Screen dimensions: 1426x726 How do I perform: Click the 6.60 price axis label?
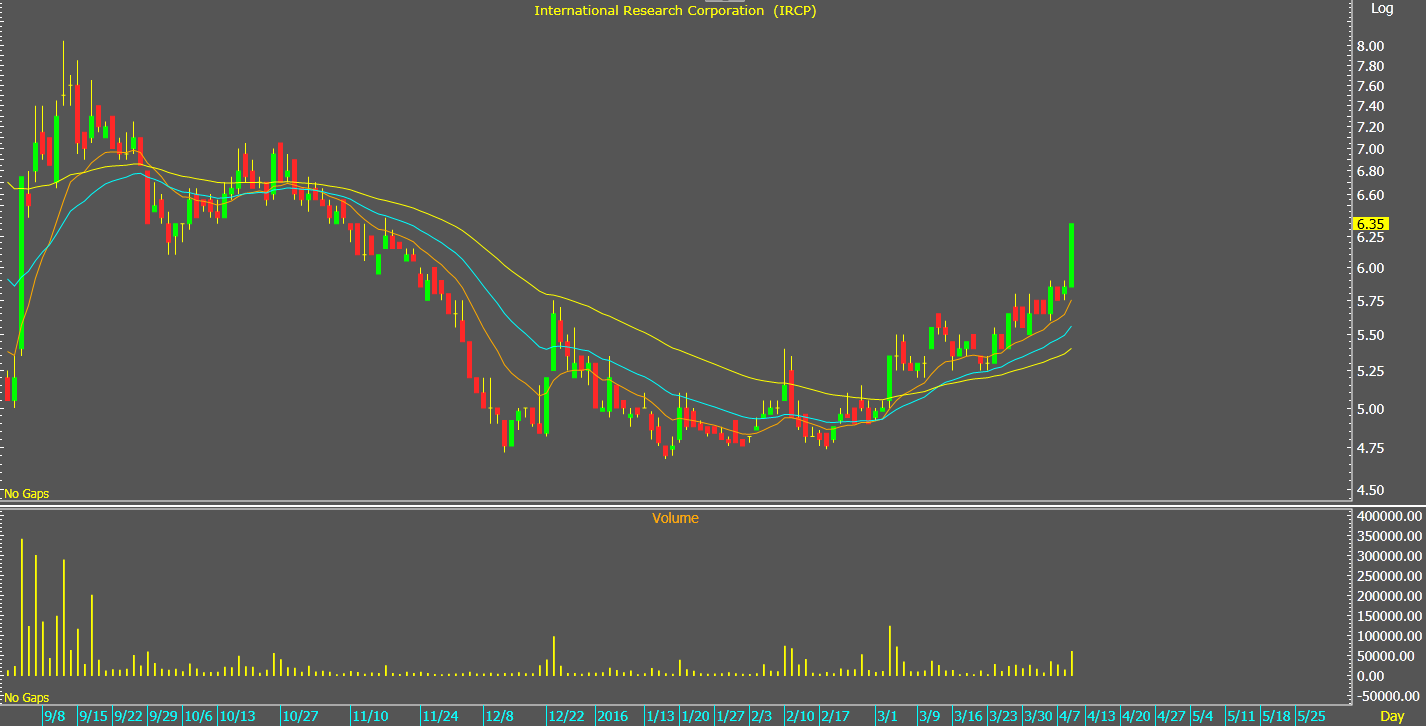coord(1371,195)
